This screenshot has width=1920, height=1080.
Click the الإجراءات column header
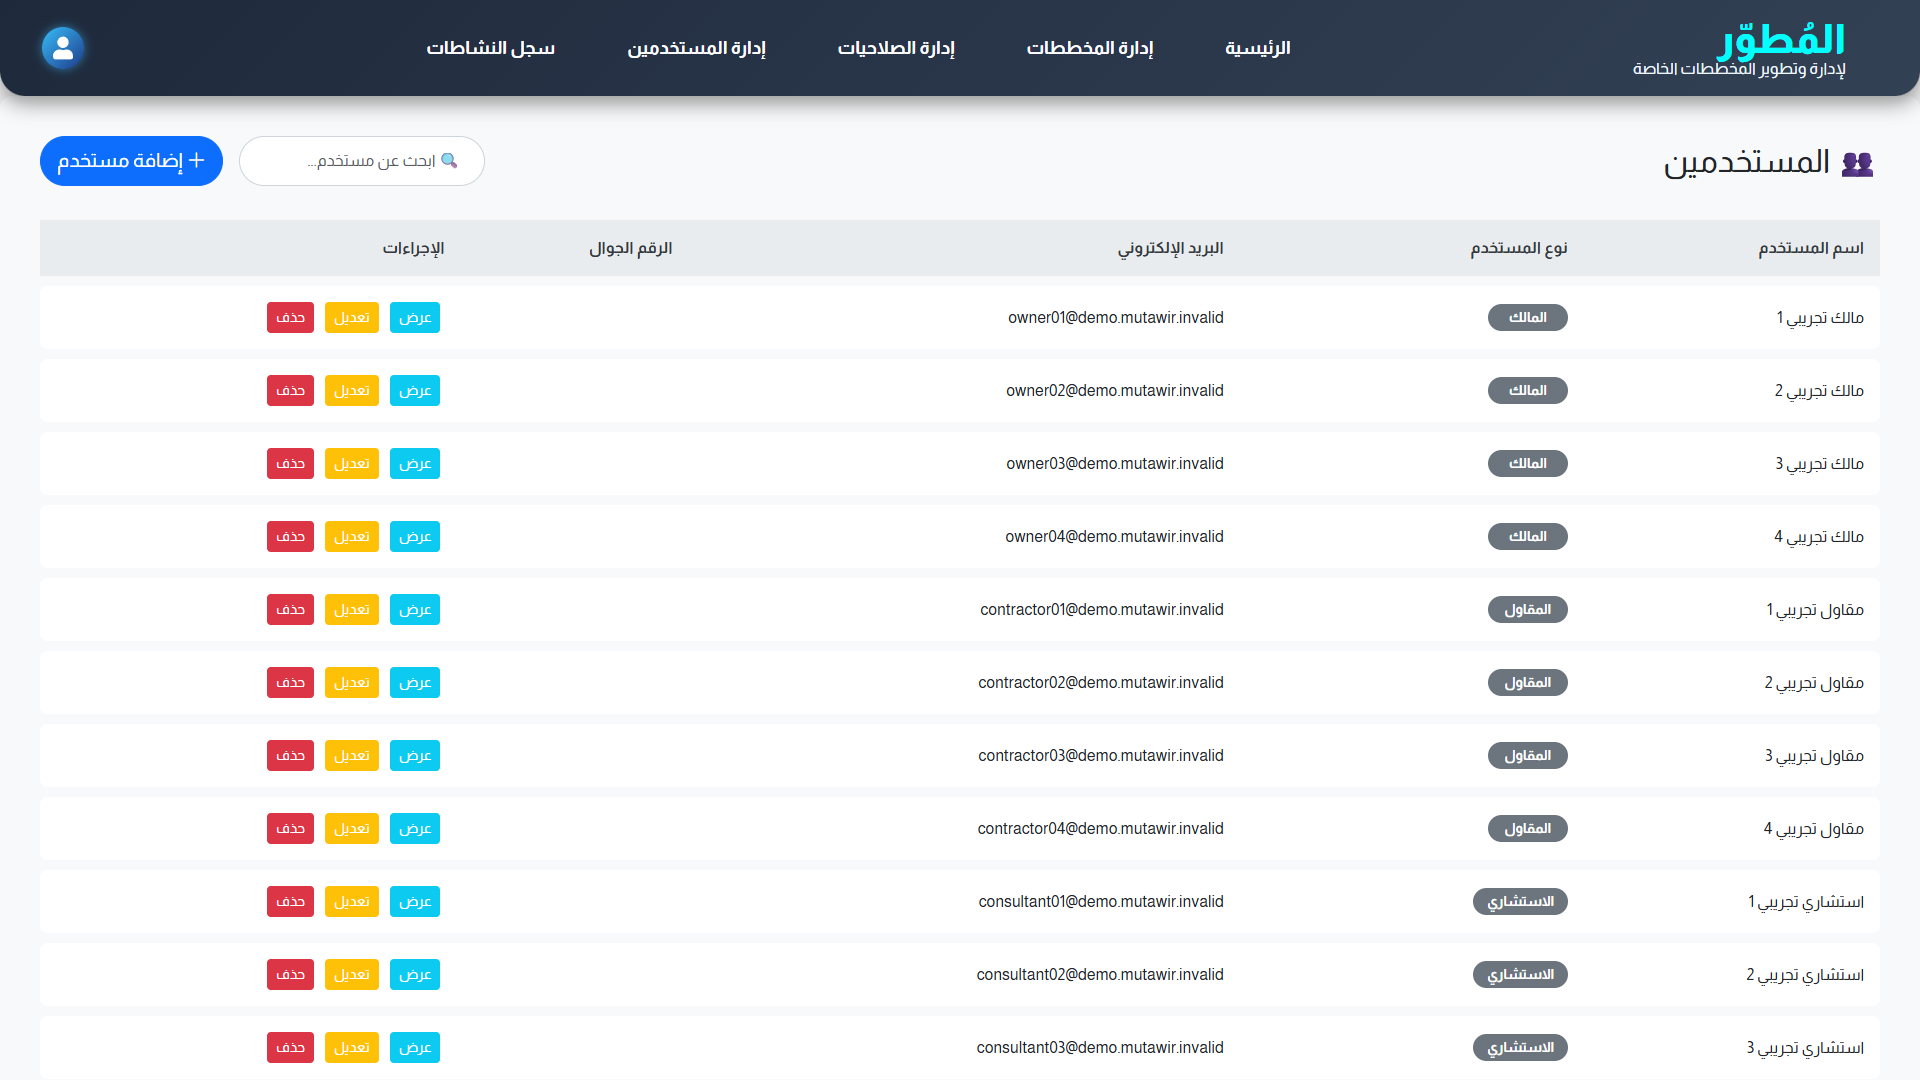click(413, 248)
